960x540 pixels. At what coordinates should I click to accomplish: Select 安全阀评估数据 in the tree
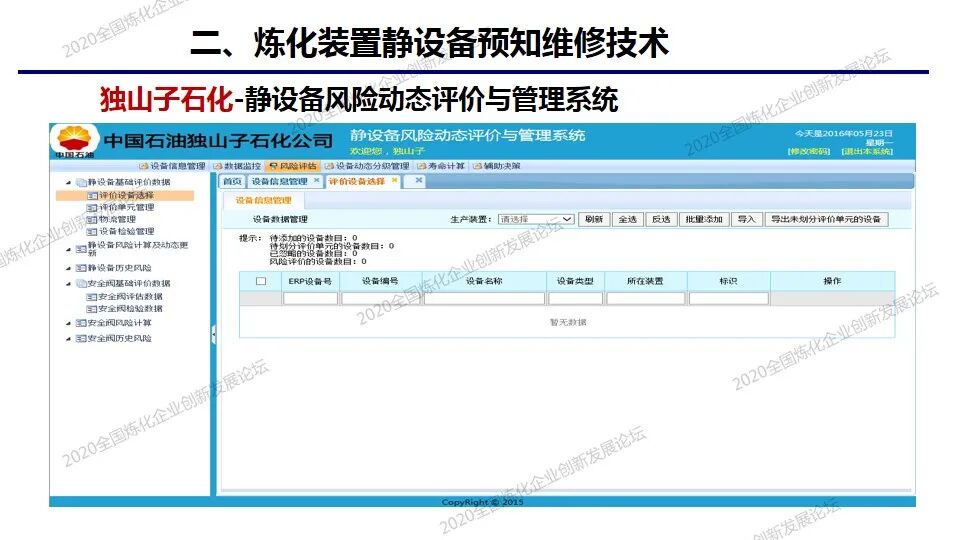tap(130, 296)
